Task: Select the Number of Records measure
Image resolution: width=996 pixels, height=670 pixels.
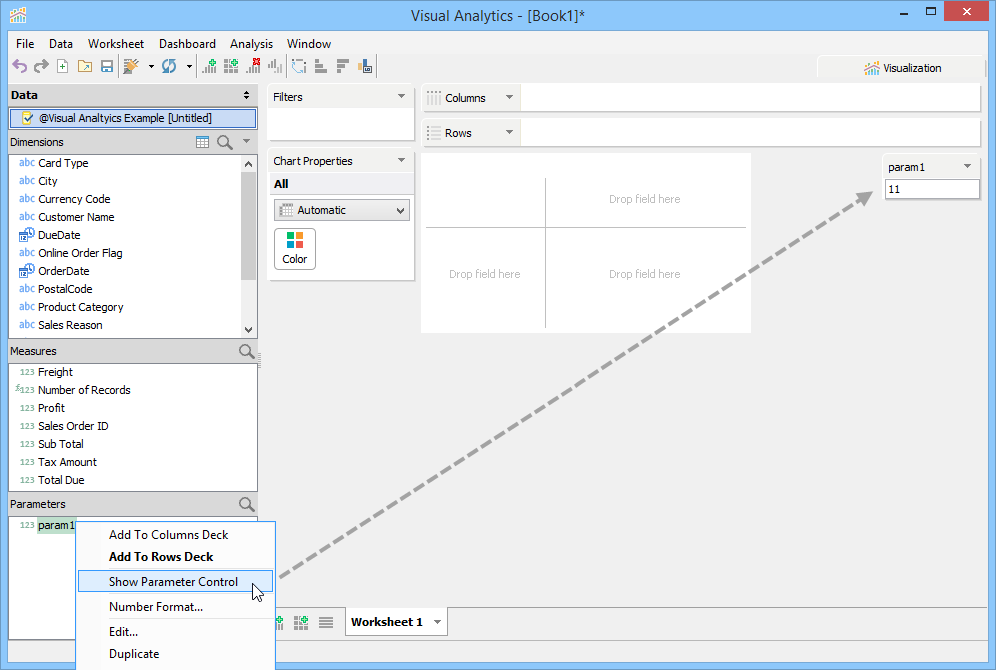Action: (84, 391)
